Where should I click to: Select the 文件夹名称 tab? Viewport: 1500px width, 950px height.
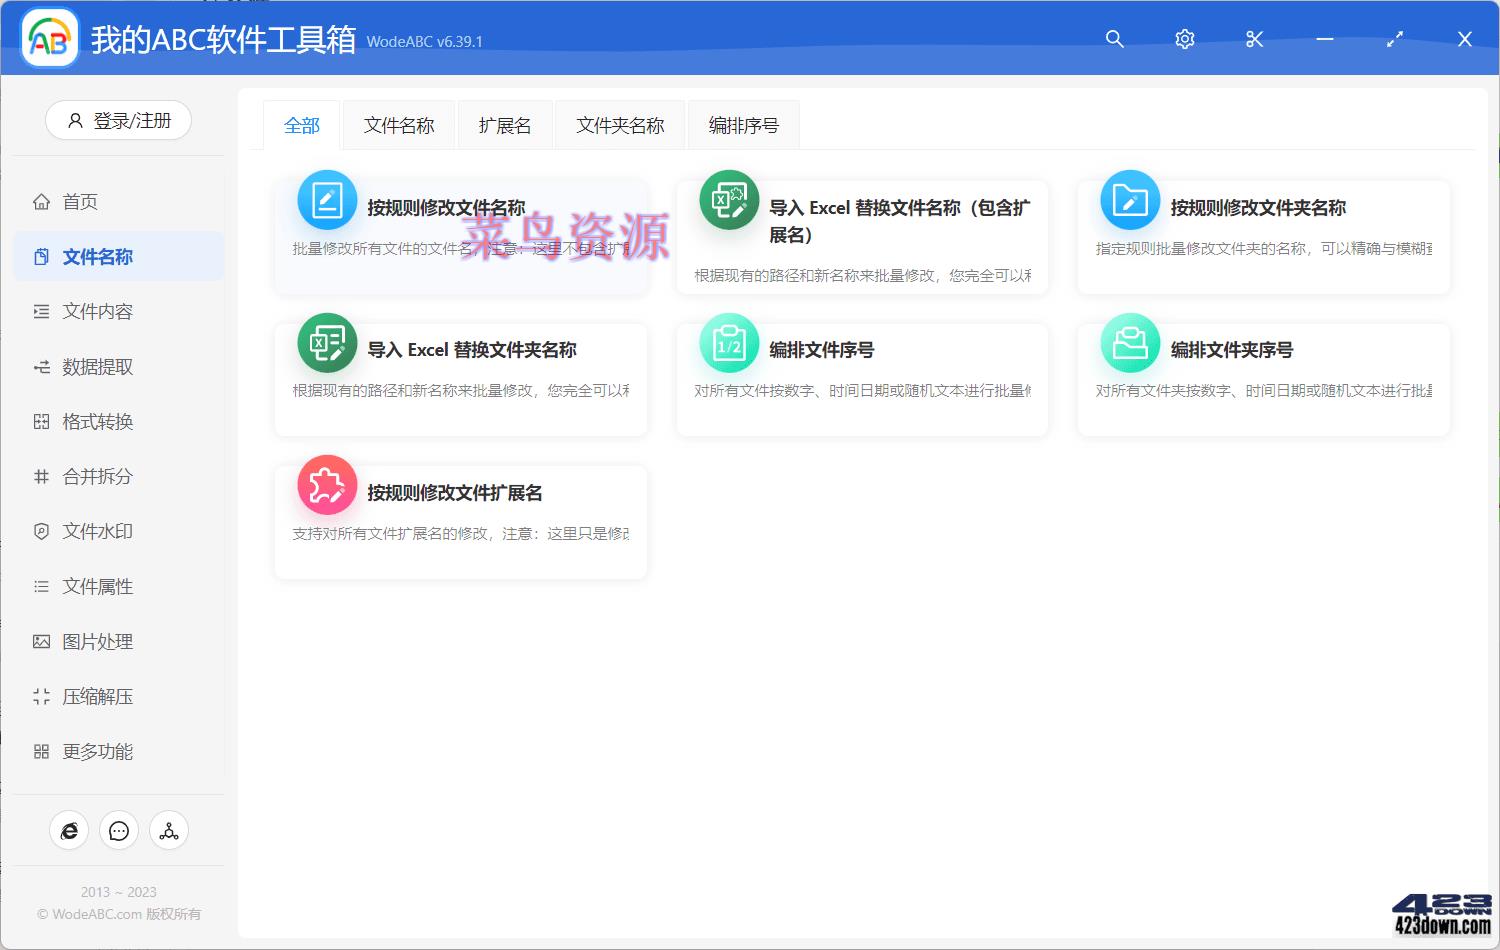pos(619,124)
